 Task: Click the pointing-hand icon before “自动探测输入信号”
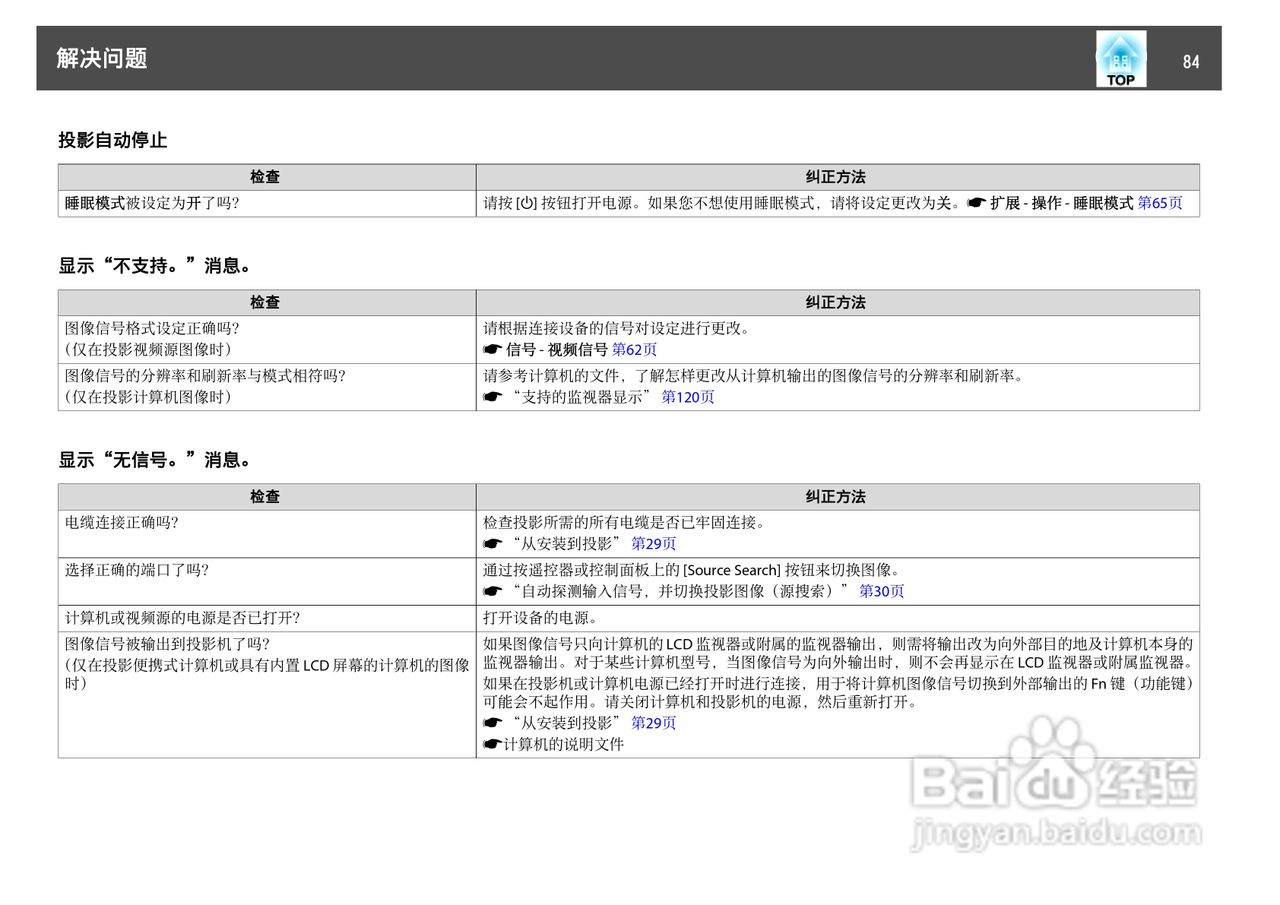492,591
